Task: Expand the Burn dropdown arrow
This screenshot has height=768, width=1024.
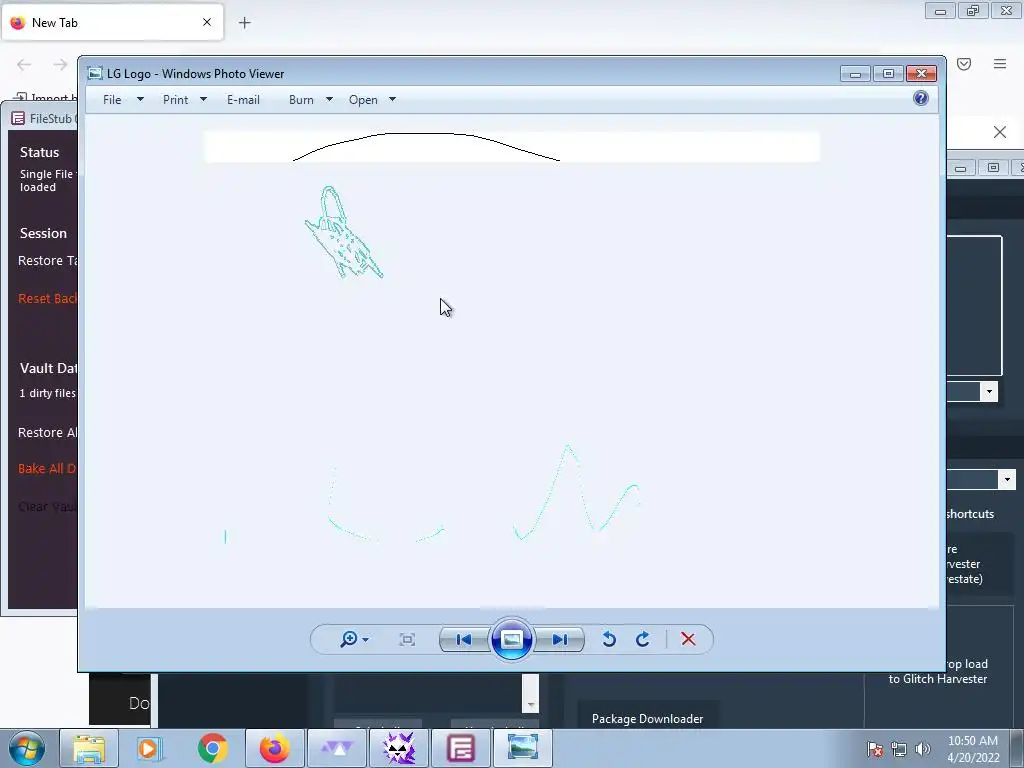Action: tap(329, 99)
